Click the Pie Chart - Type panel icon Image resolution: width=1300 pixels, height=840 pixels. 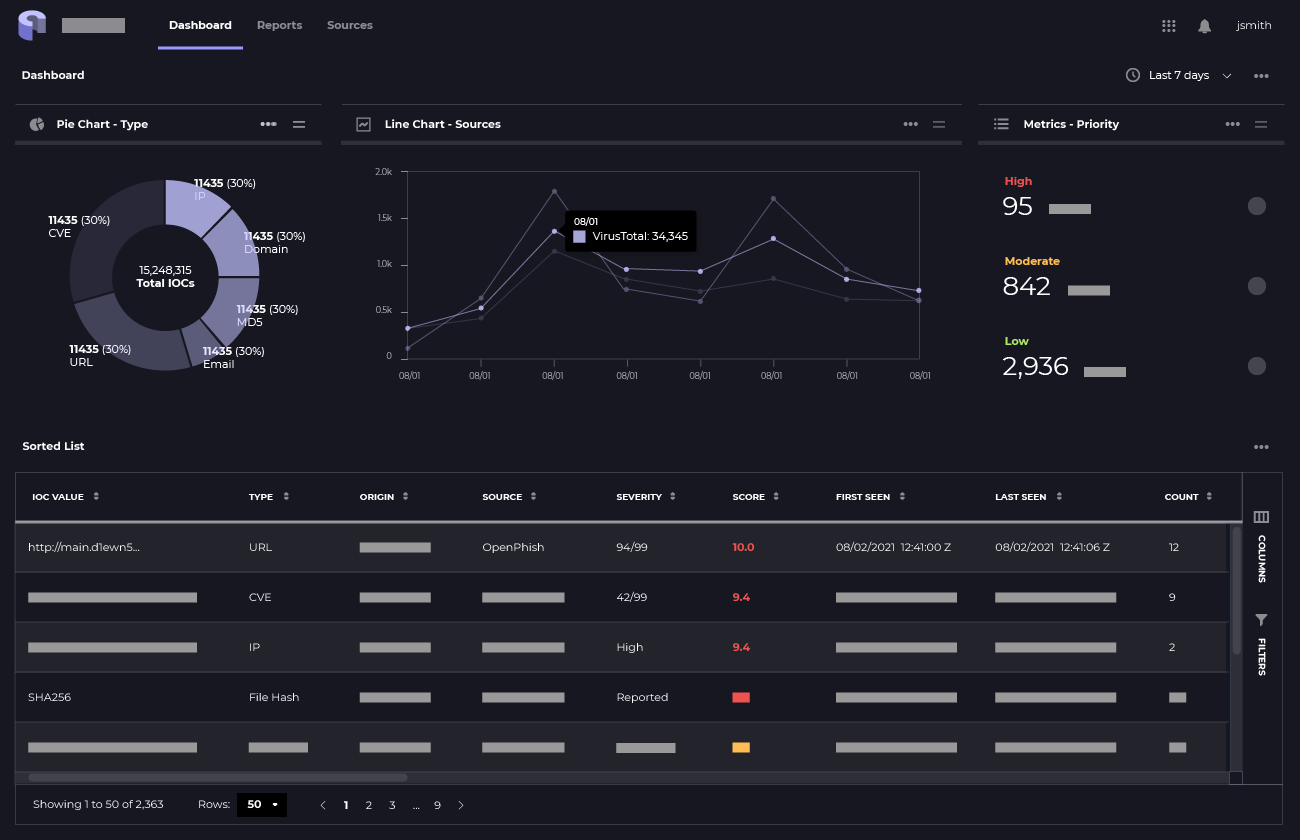tap(37, 124)
